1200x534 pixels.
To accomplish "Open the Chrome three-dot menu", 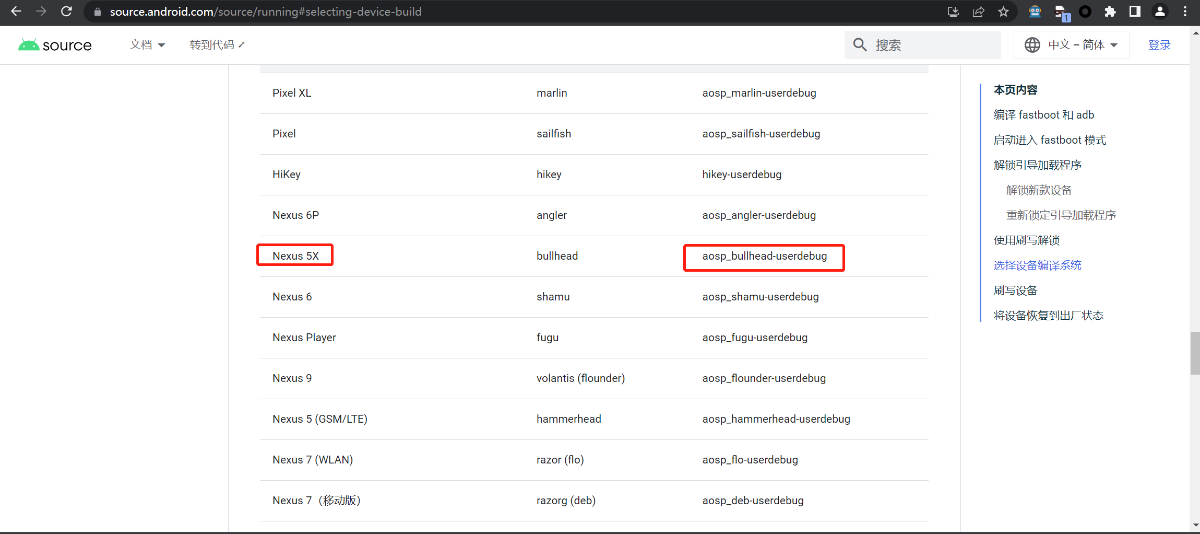I will 1185,12.
